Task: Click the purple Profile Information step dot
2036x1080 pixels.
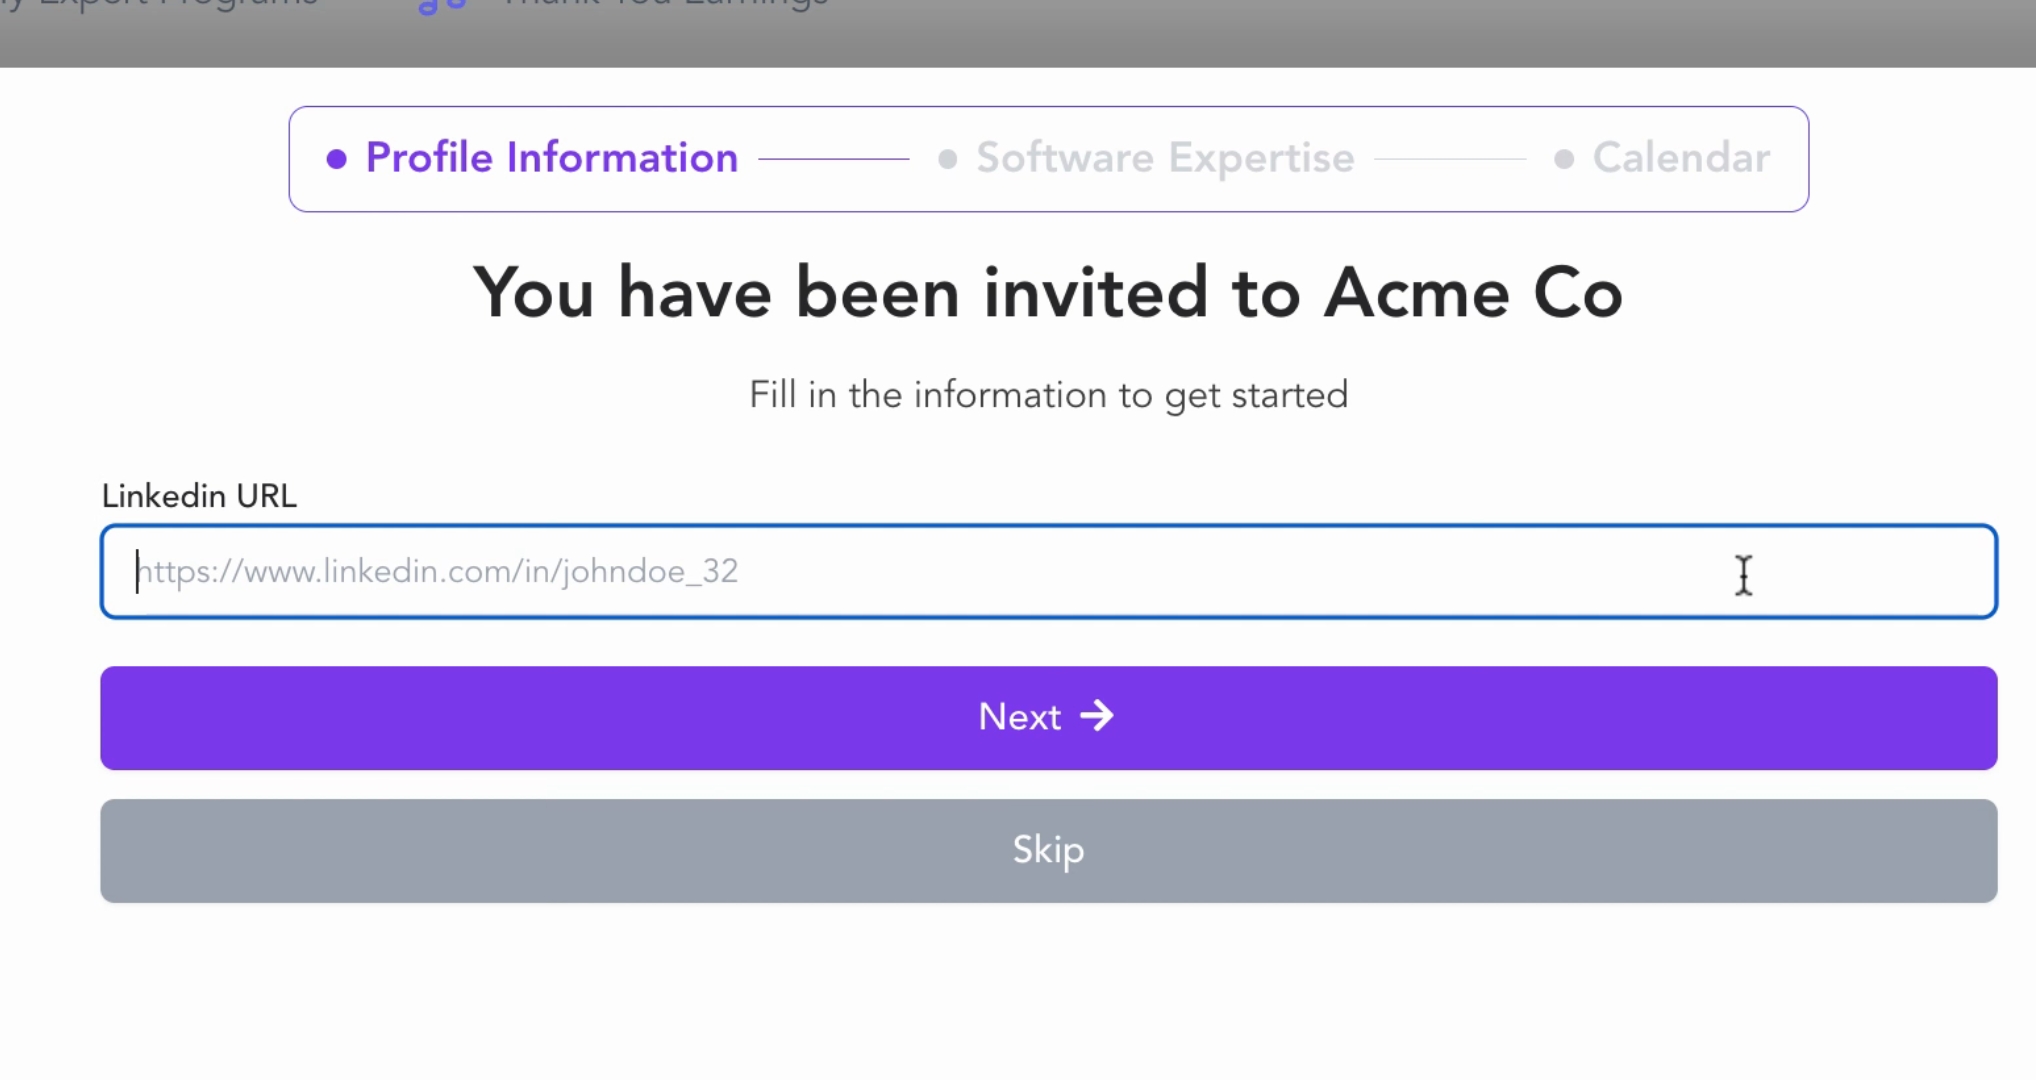Action: [337, 159]
